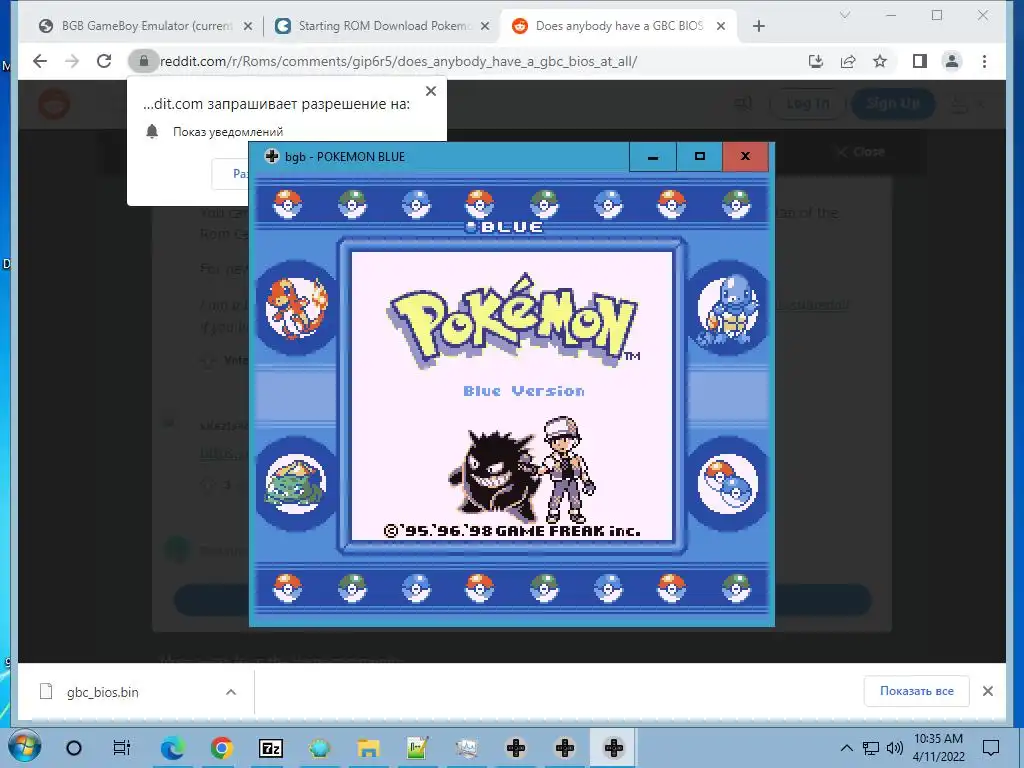The width and height of the screenshot is (1024, 768).
Task: Click the bgb window title icon
Action: 272,156
